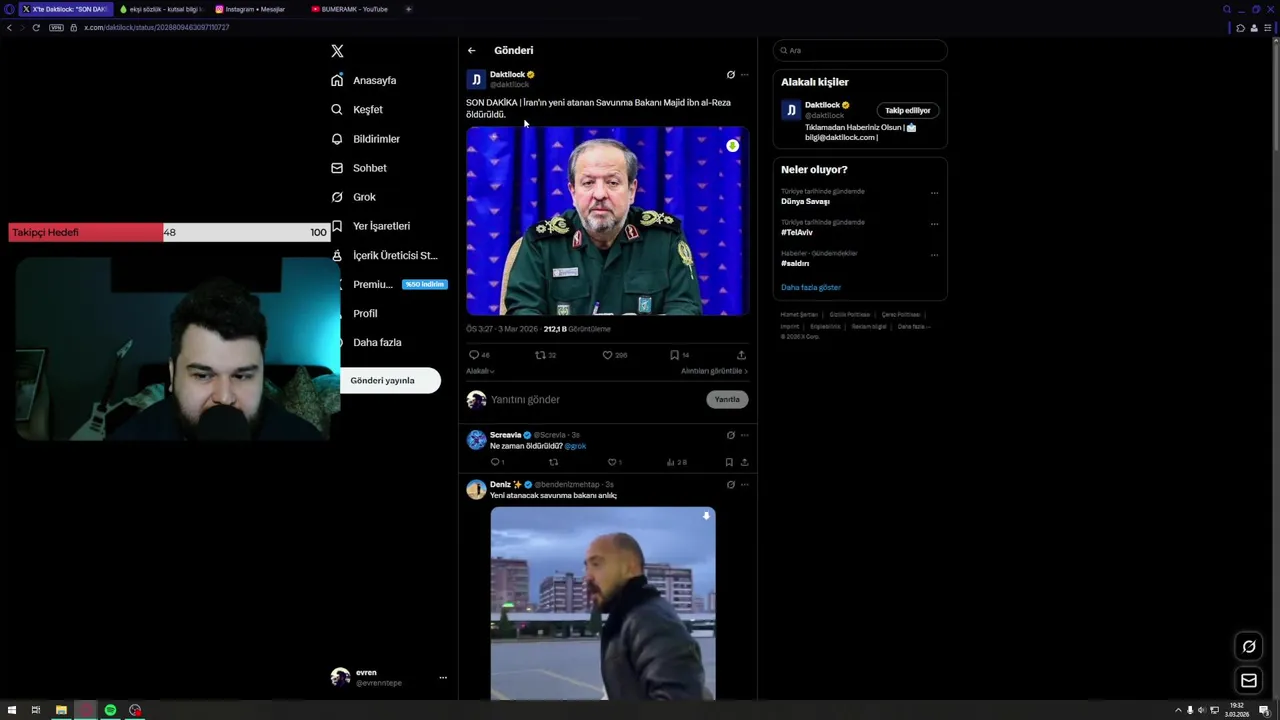
Task: Open options for #saldırı trend
Action: point(934,255)
